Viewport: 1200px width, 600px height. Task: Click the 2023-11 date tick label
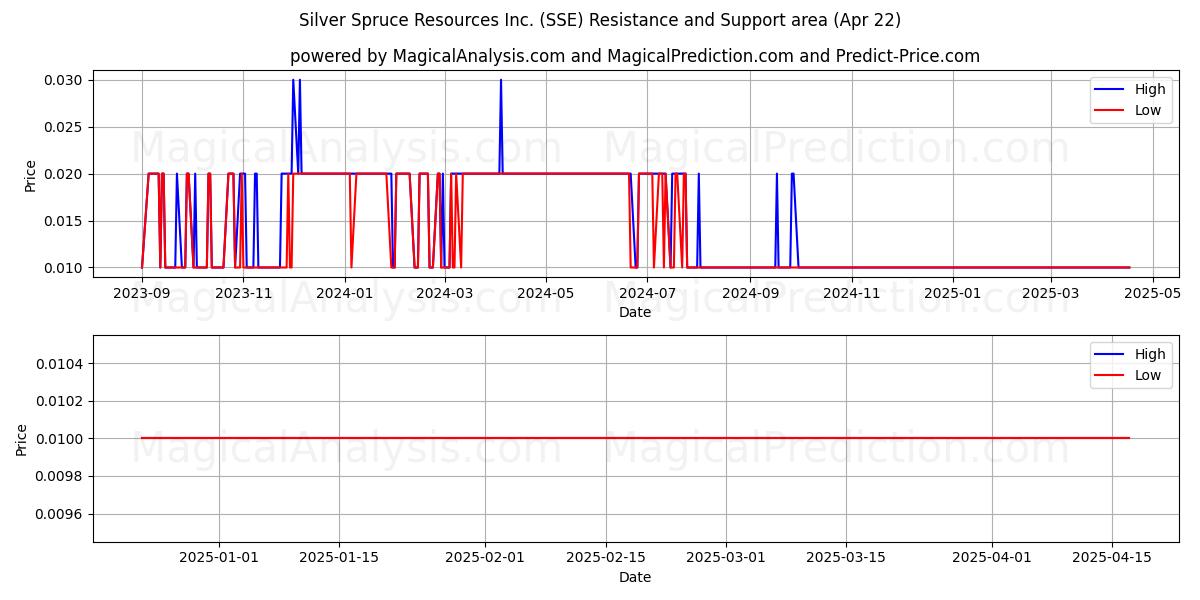click(243, 294)
